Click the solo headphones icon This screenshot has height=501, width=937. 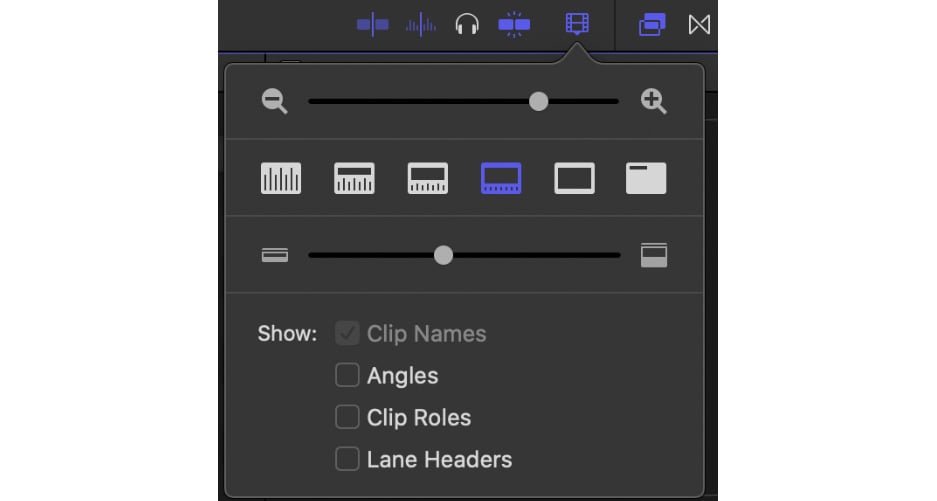pyautogui.click(x=467, y=25)
